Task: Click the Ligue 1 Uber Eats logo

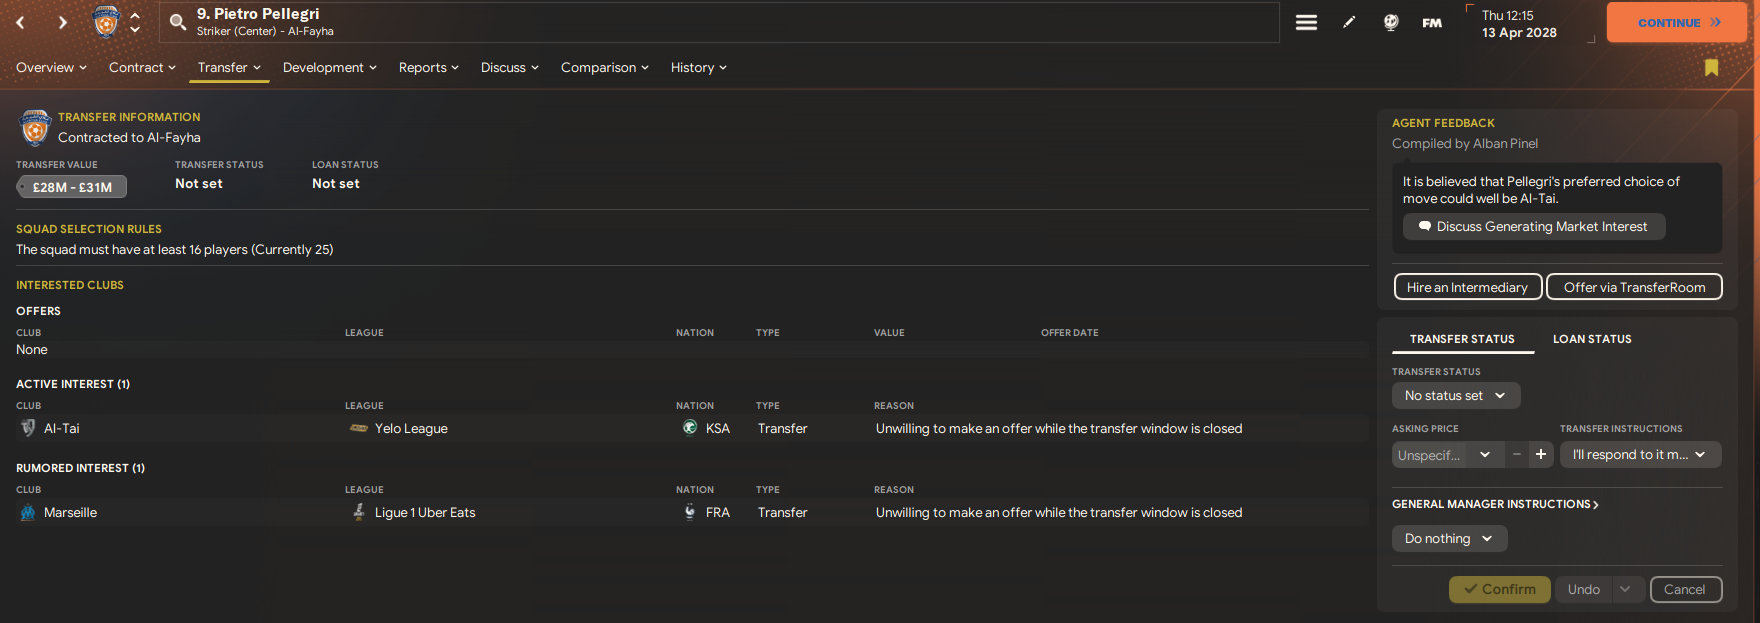Action: point(358,512)
